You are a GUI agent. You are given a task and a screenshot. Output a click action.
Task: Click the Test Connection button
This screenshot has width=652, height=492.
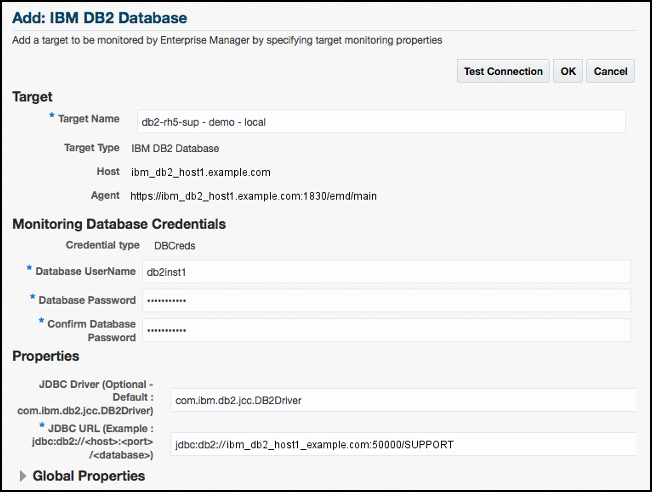(503, 71)
